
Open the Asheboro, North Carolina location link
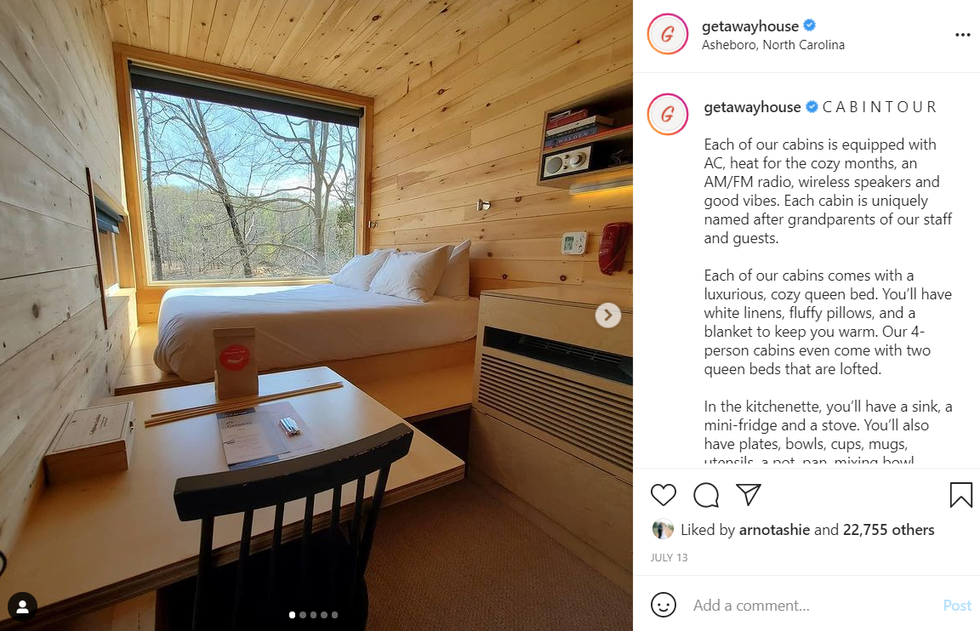(x=773, y=45)
